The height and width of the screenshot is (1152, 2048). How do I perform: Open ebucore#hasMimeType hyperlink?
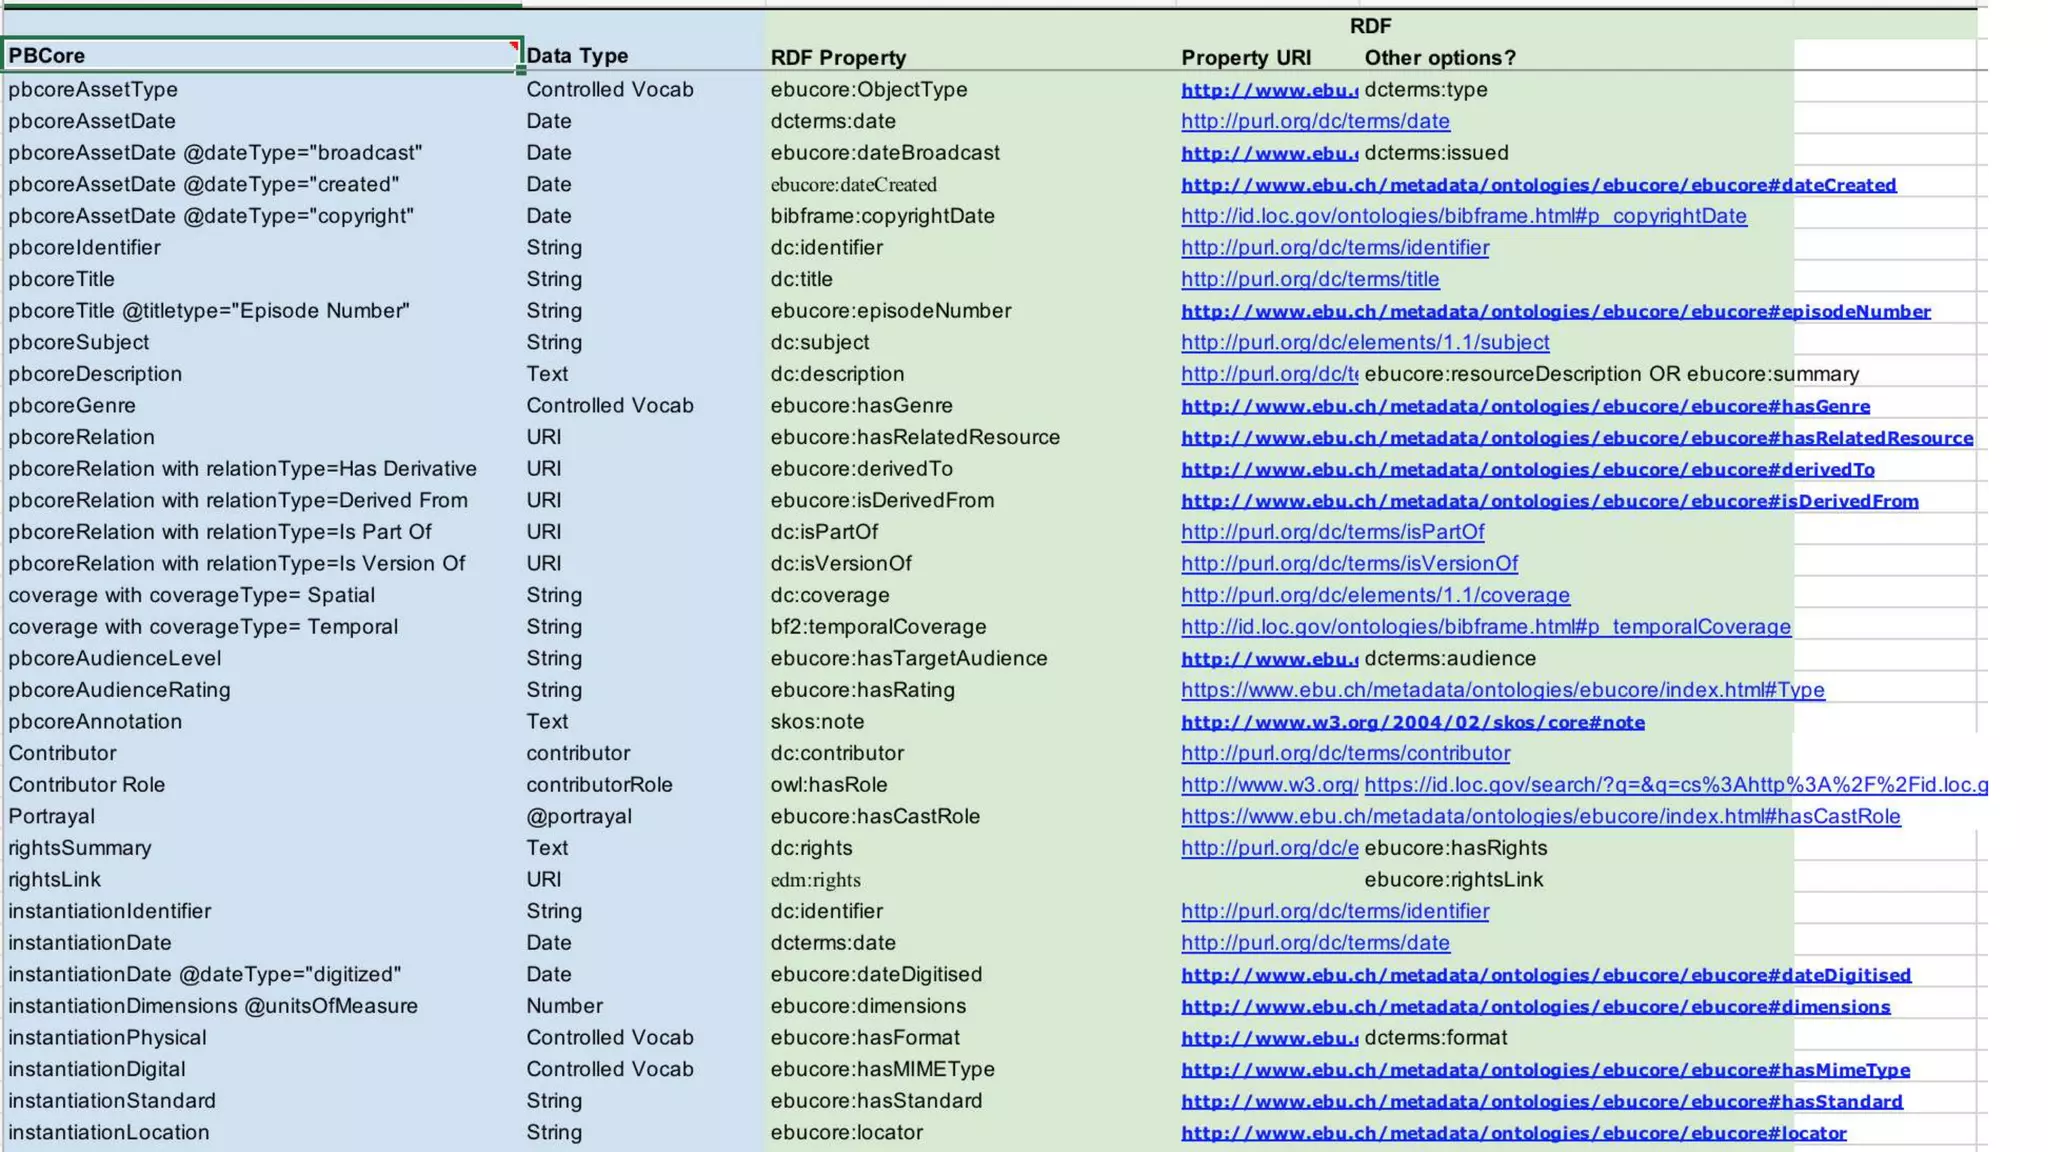[1545, 1070]
